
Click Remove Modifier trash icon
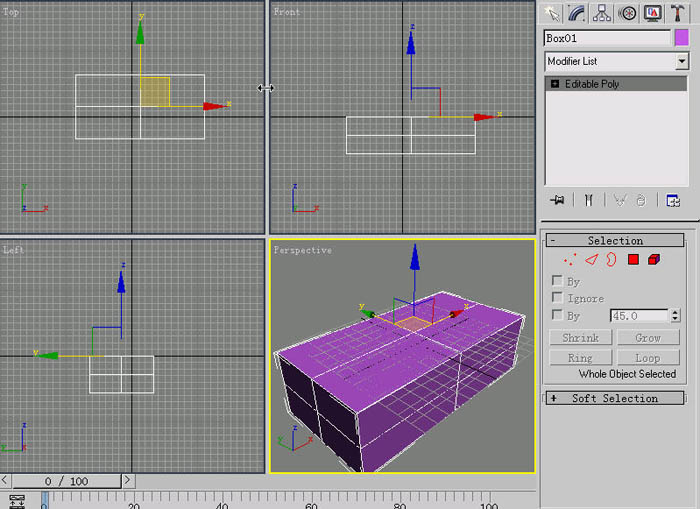click(641, 200)
